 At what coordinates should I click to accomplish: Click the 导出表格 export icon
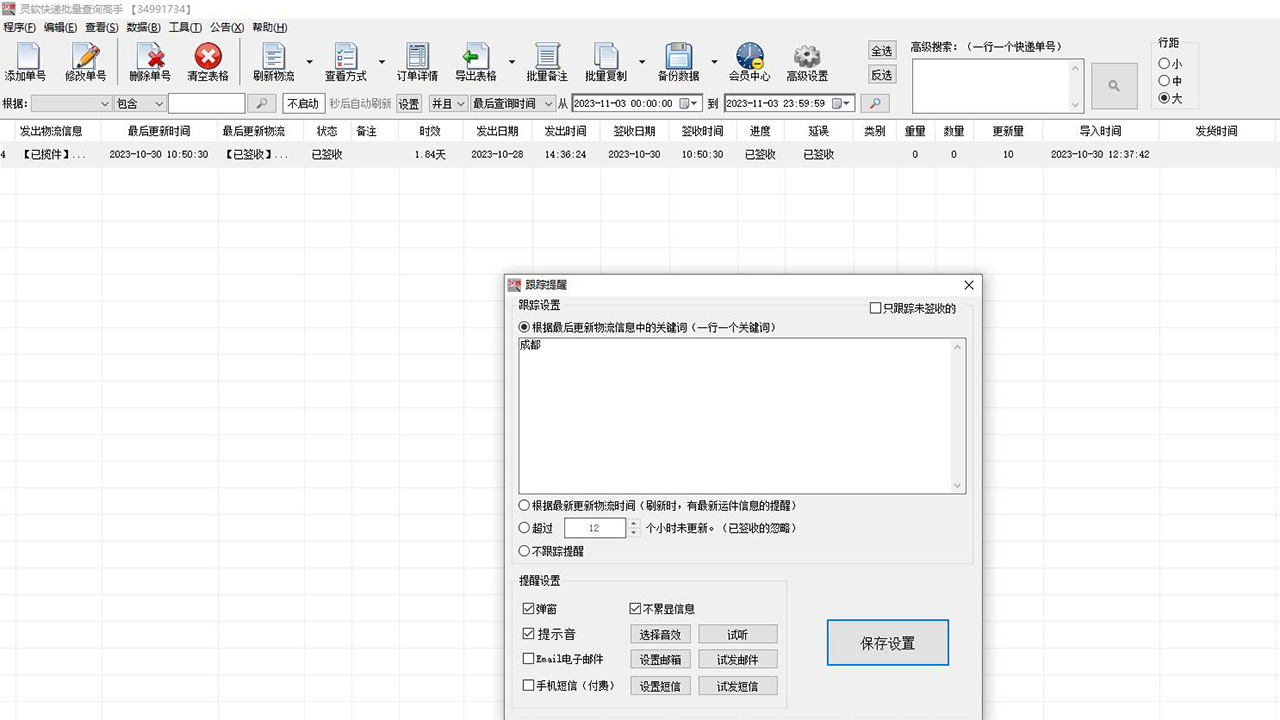[476, 61]
